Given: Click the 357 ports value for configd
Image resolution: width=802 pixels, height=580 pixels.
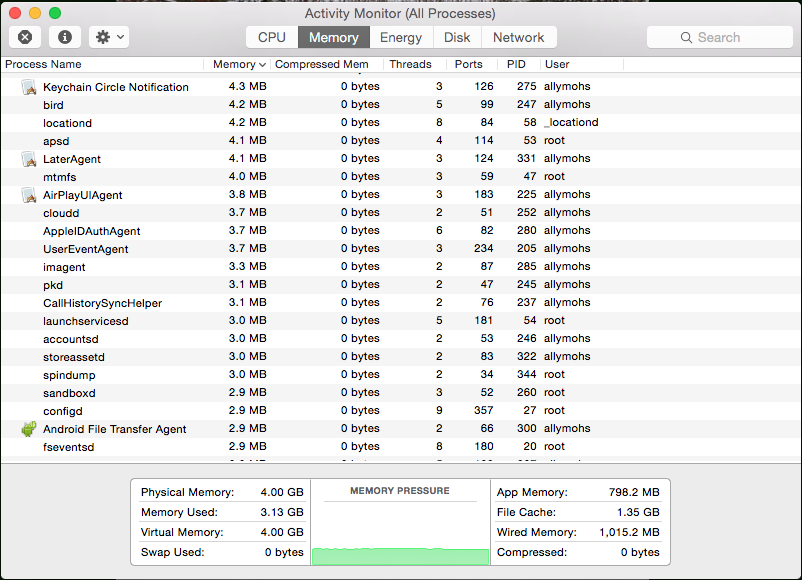Looking at the screenshot, I should 483,410.
